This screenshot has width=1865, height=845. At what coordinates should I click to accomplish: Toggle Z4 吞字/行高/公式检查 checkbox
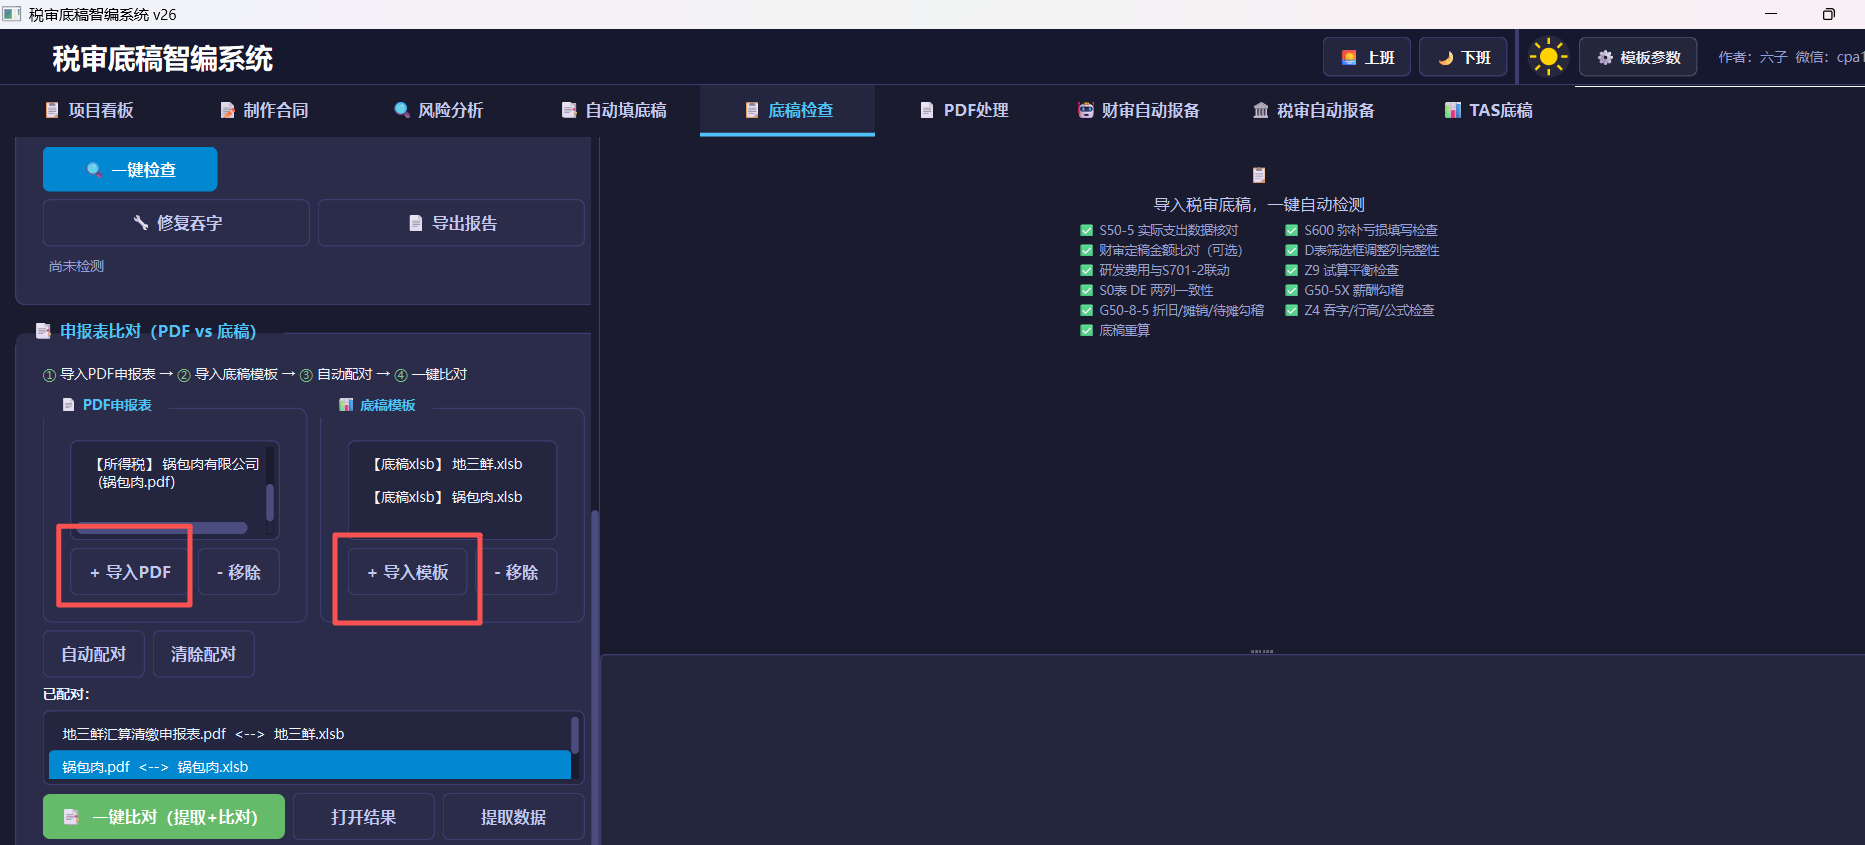point(1291,310)
